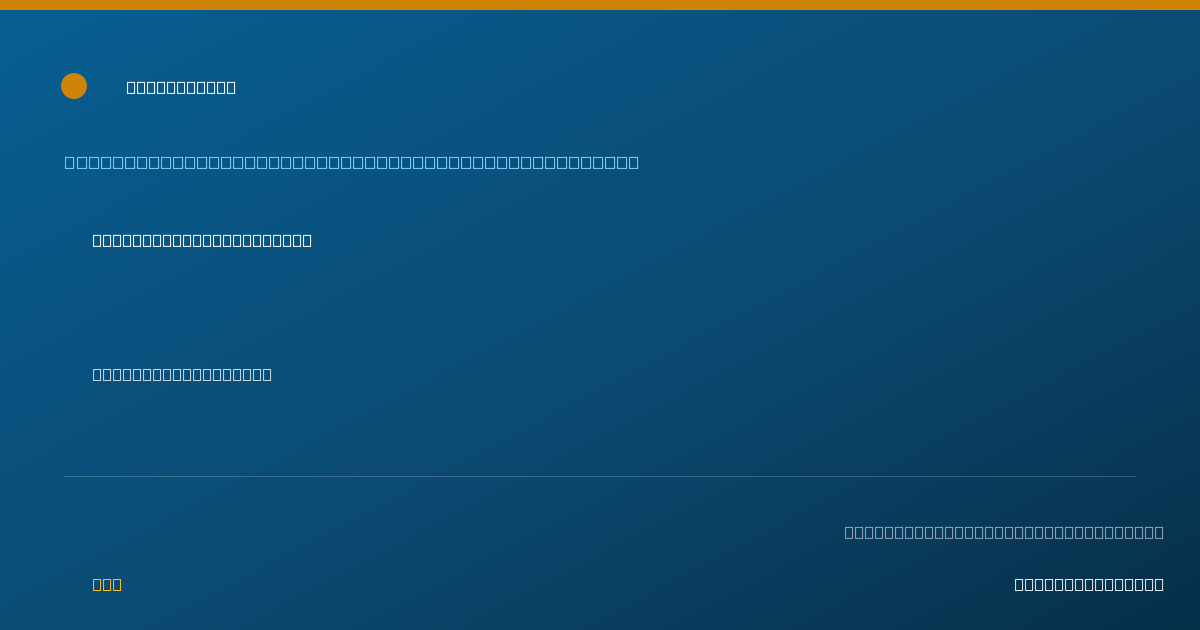Click the first character of the header title

(131, 87)
